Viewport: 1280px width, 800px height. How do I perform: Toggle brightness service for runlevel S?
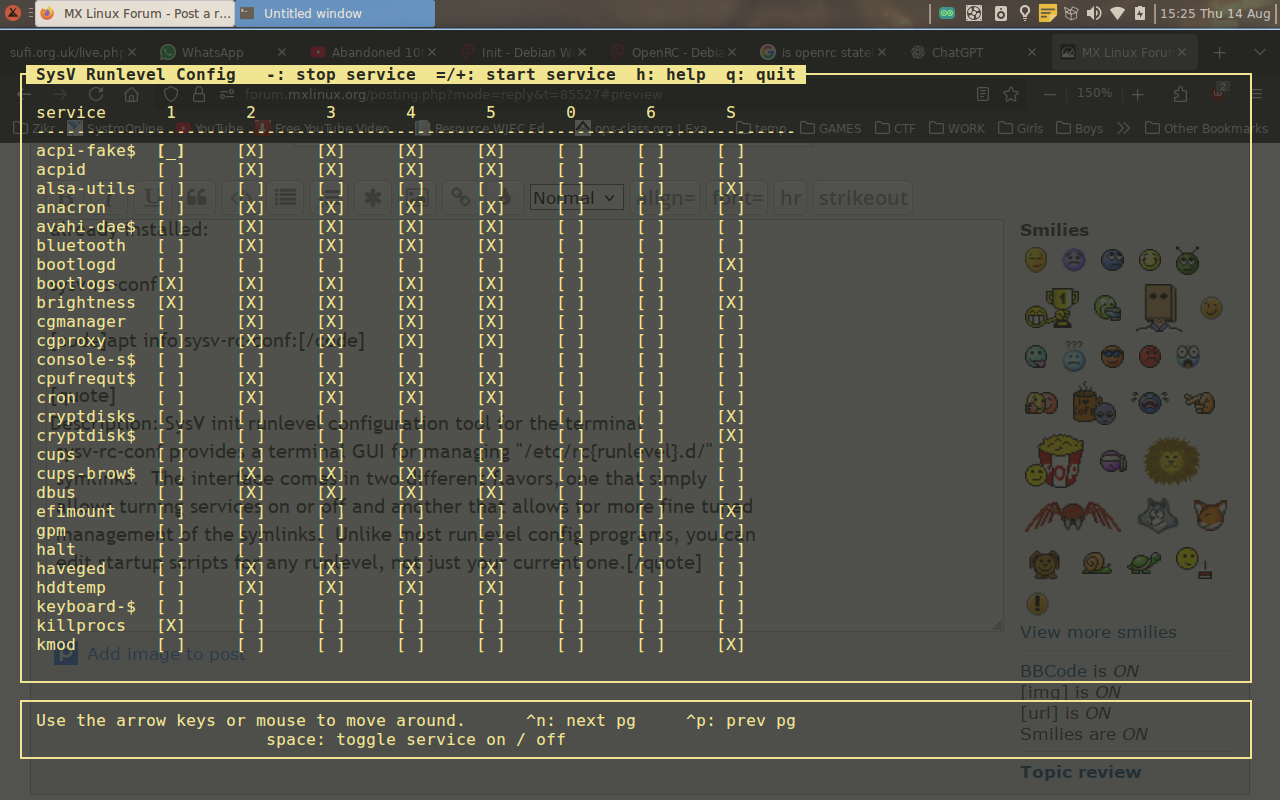coord(731,302)
